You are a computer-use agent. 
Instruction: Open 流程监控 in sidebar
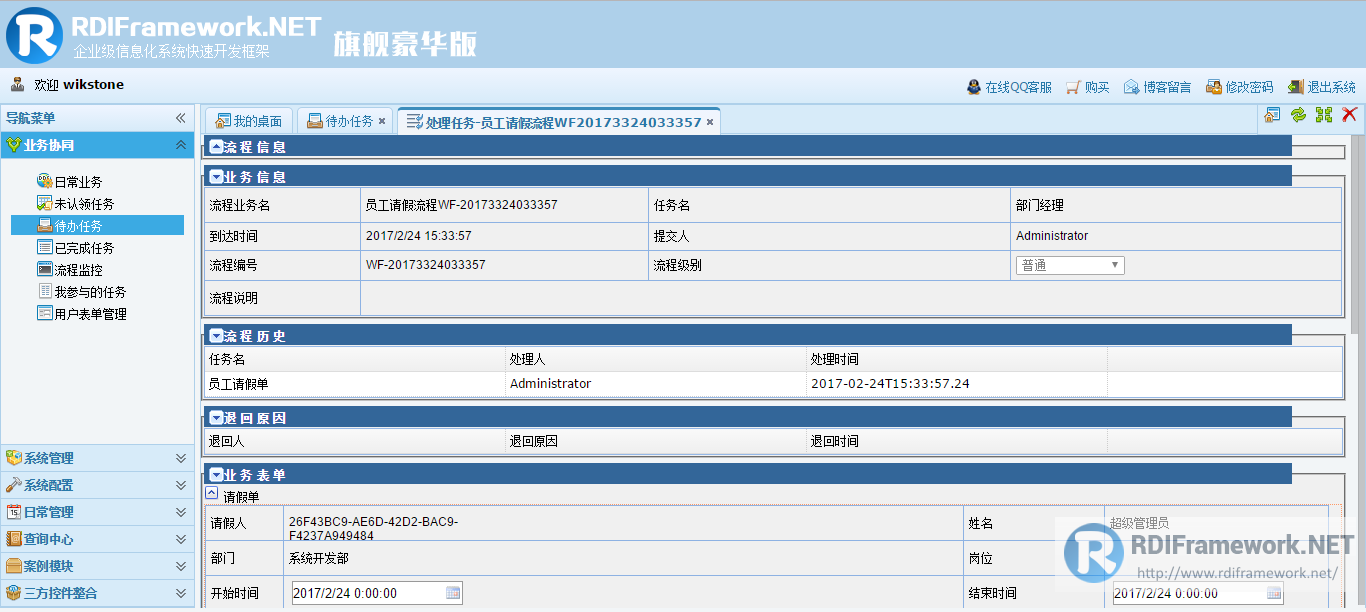69,270
